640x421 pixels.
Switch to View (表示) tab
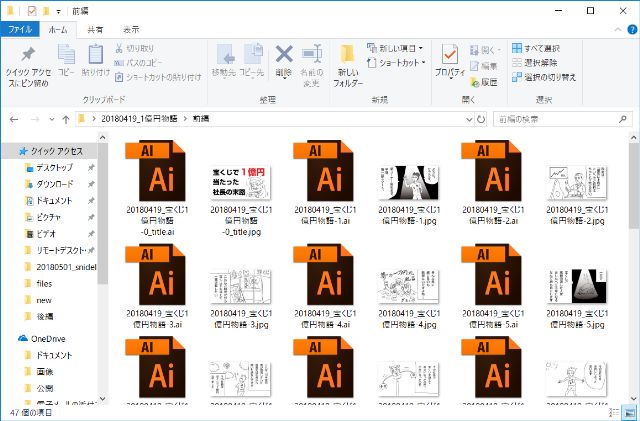click(x=131, y=29)
